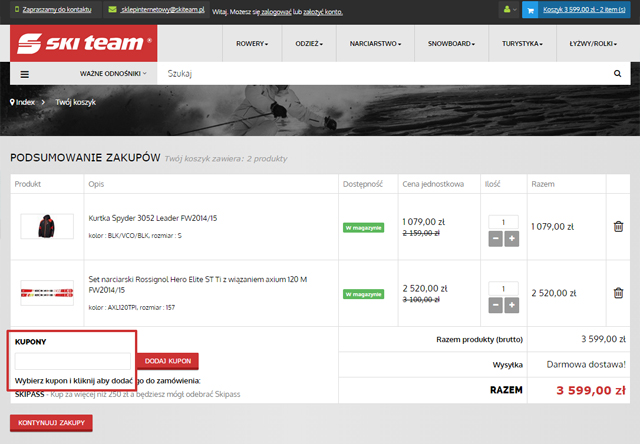Click the coupon code input field
The width and height of the screenshot is (640, 444).
(73, 361)
